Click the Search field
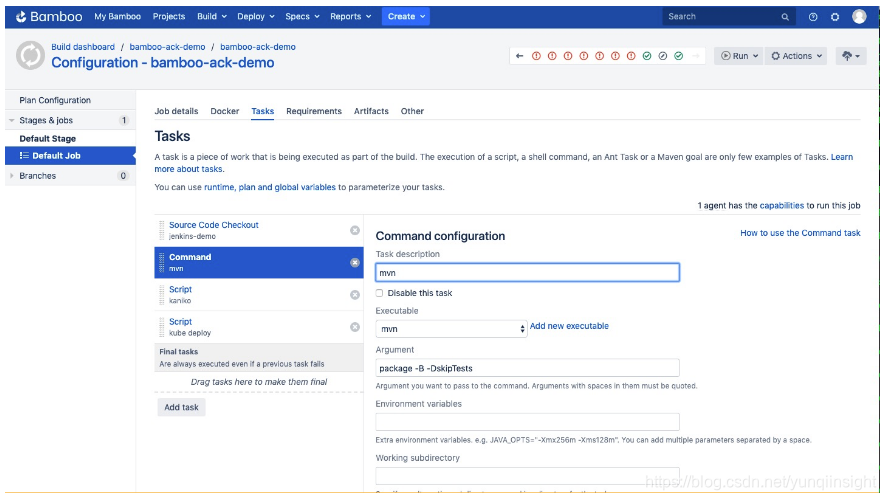The image size is (886, 500). 728,17
